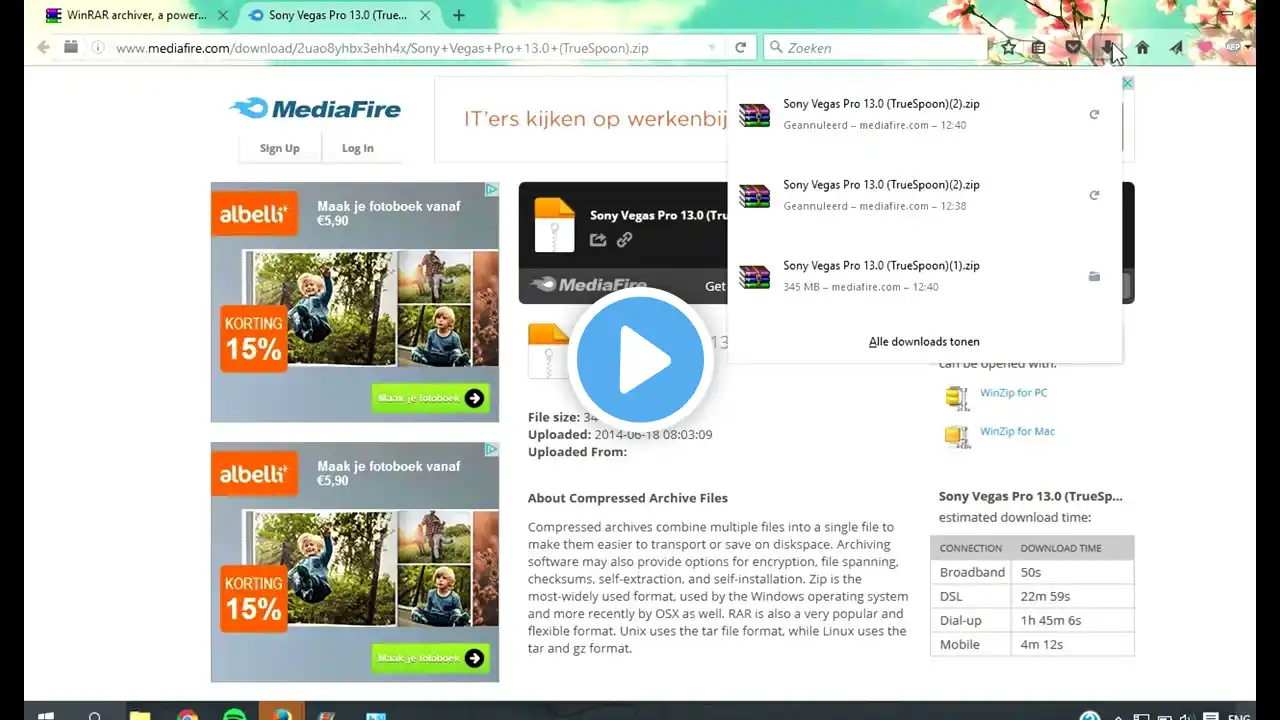Click the paper-plane send icon in toolbar
Image resolution: width=1280 pixels, height=720 pixels.
tap(1176, 47)
